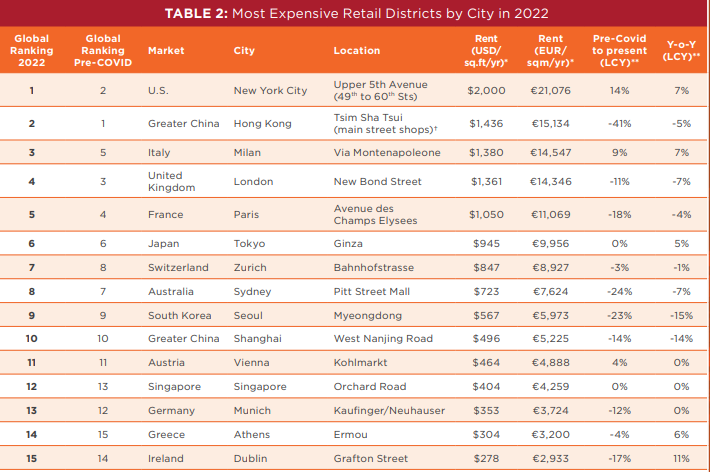Screen dimensions: 710x472
Task: Click the 'Tsim Sha Tsui' location cell
Action: 385,123
